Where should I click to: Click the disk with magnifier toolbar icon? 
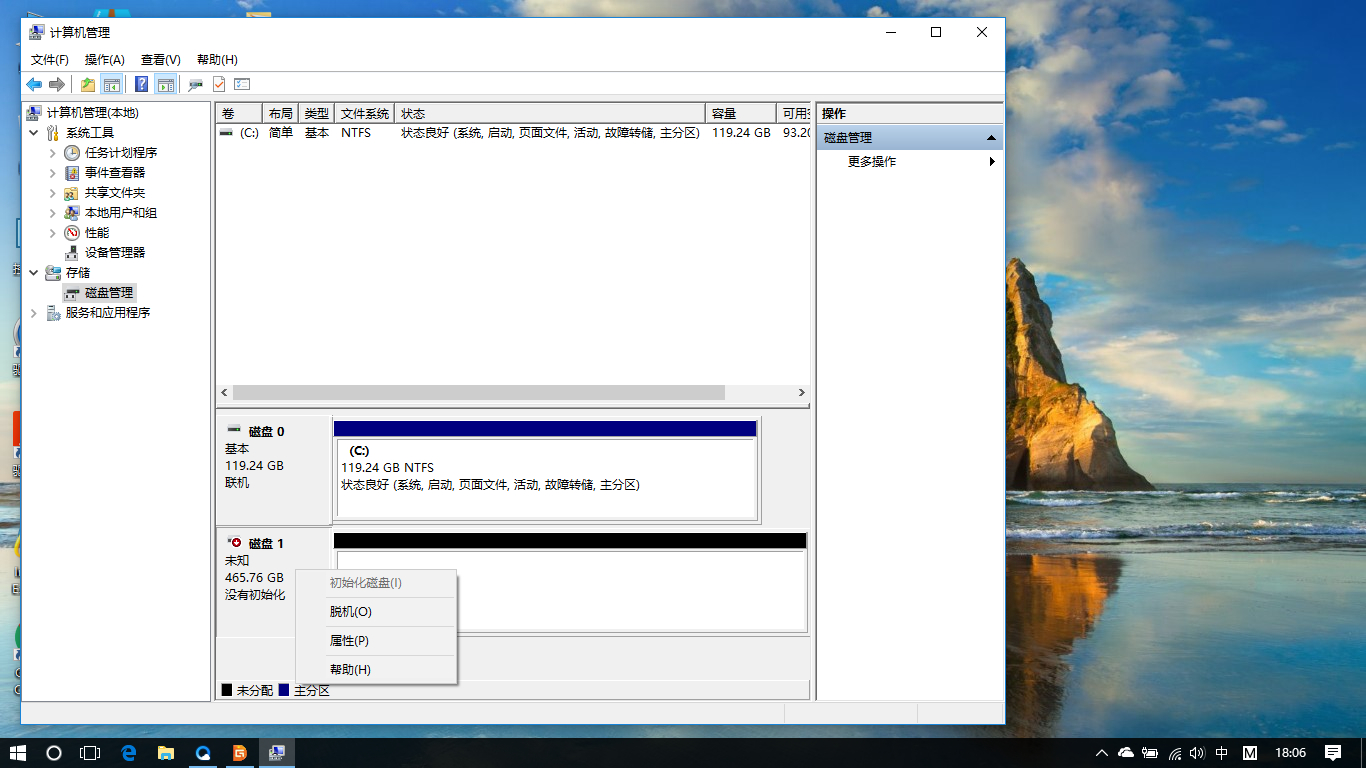[x=195, y=85]
